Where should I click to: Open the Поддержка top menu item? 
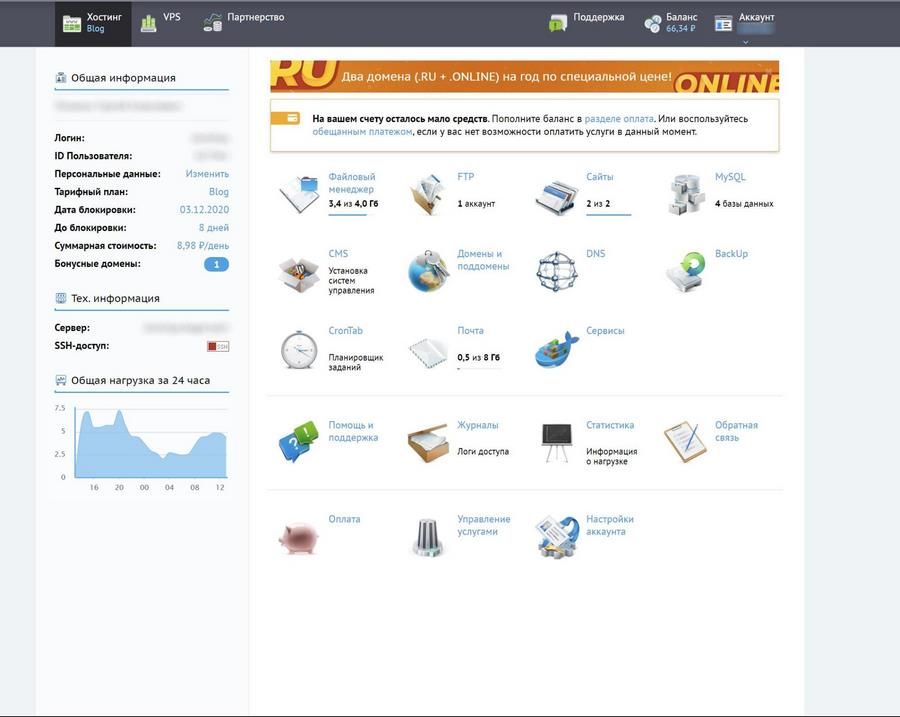[x=587, y=23]
